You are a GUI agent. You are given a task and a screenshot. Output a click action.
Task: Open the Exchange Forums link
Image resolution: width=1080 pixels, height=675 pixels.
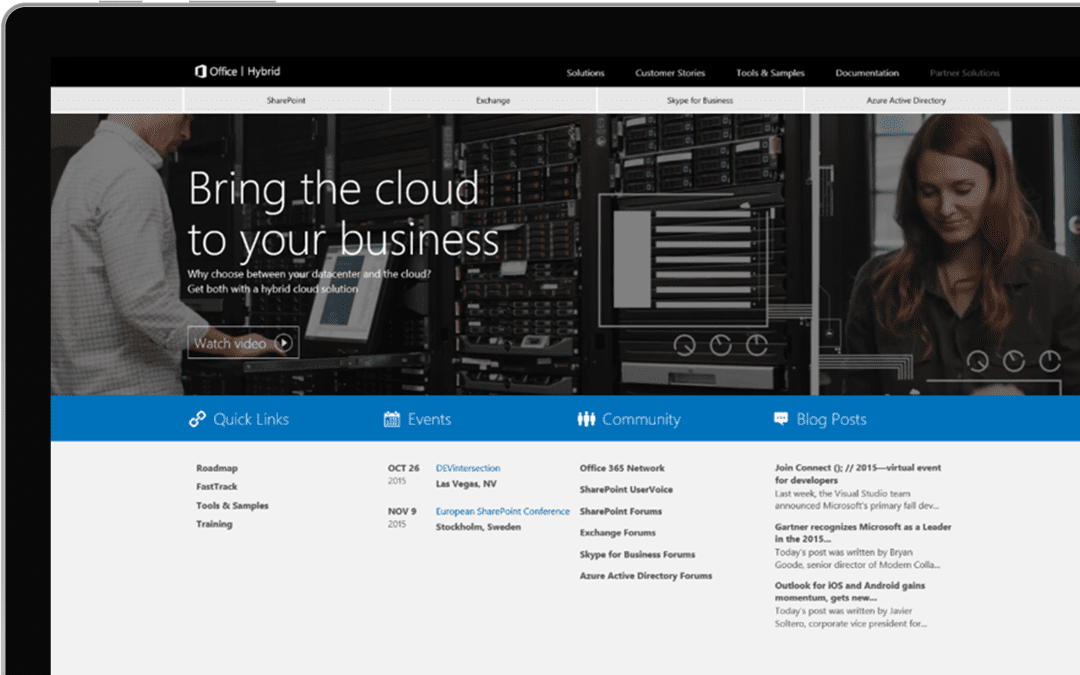tap(618, 533)
